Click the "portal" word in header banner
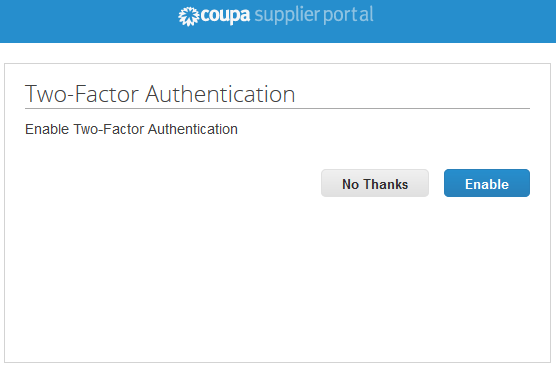Screen dimensions: 556x367 point(348,16)
